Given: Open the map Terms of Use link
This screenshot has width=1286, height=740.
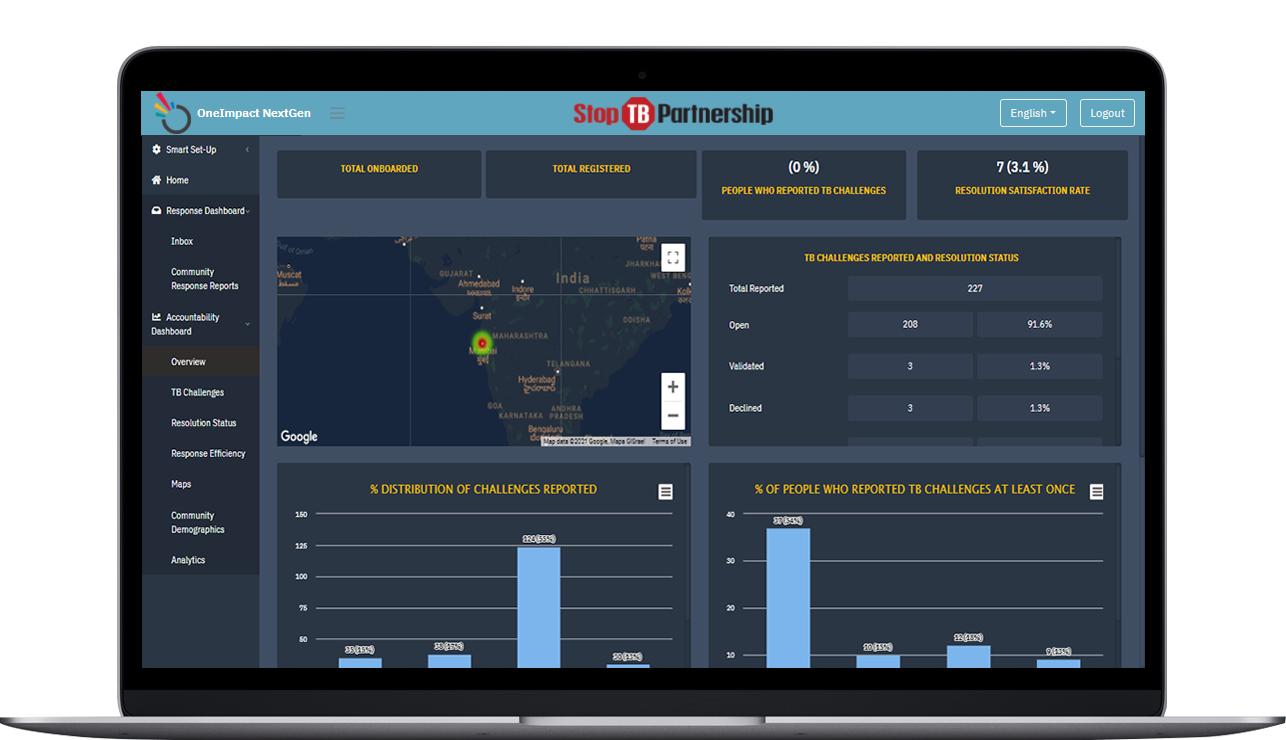Looking at the screenshot, I should tap(669, 441).
